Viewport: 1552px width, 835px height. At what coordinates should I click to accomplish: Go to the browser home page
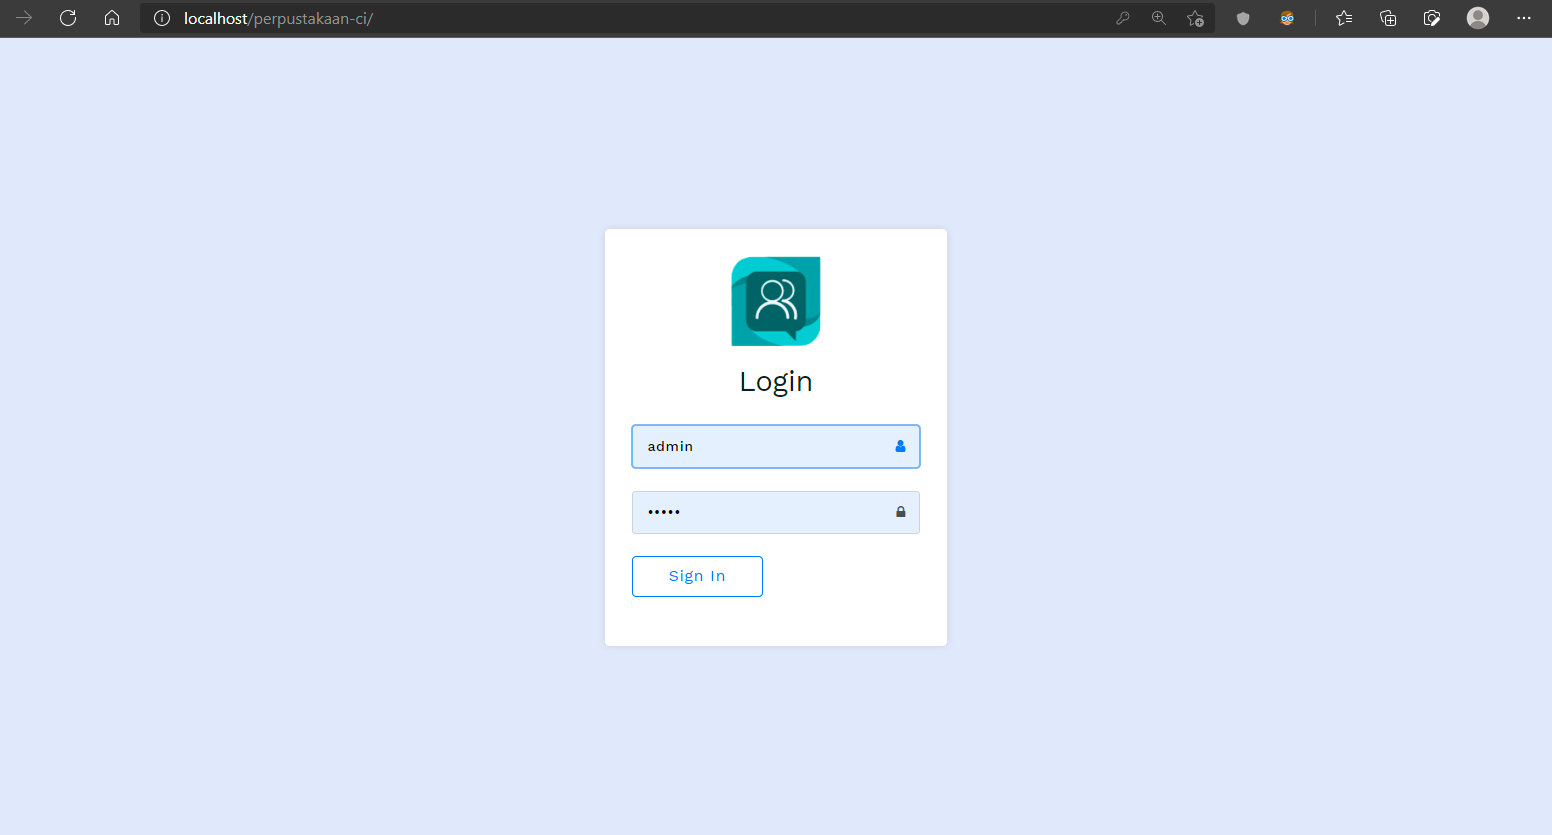(x=112, y=18)
